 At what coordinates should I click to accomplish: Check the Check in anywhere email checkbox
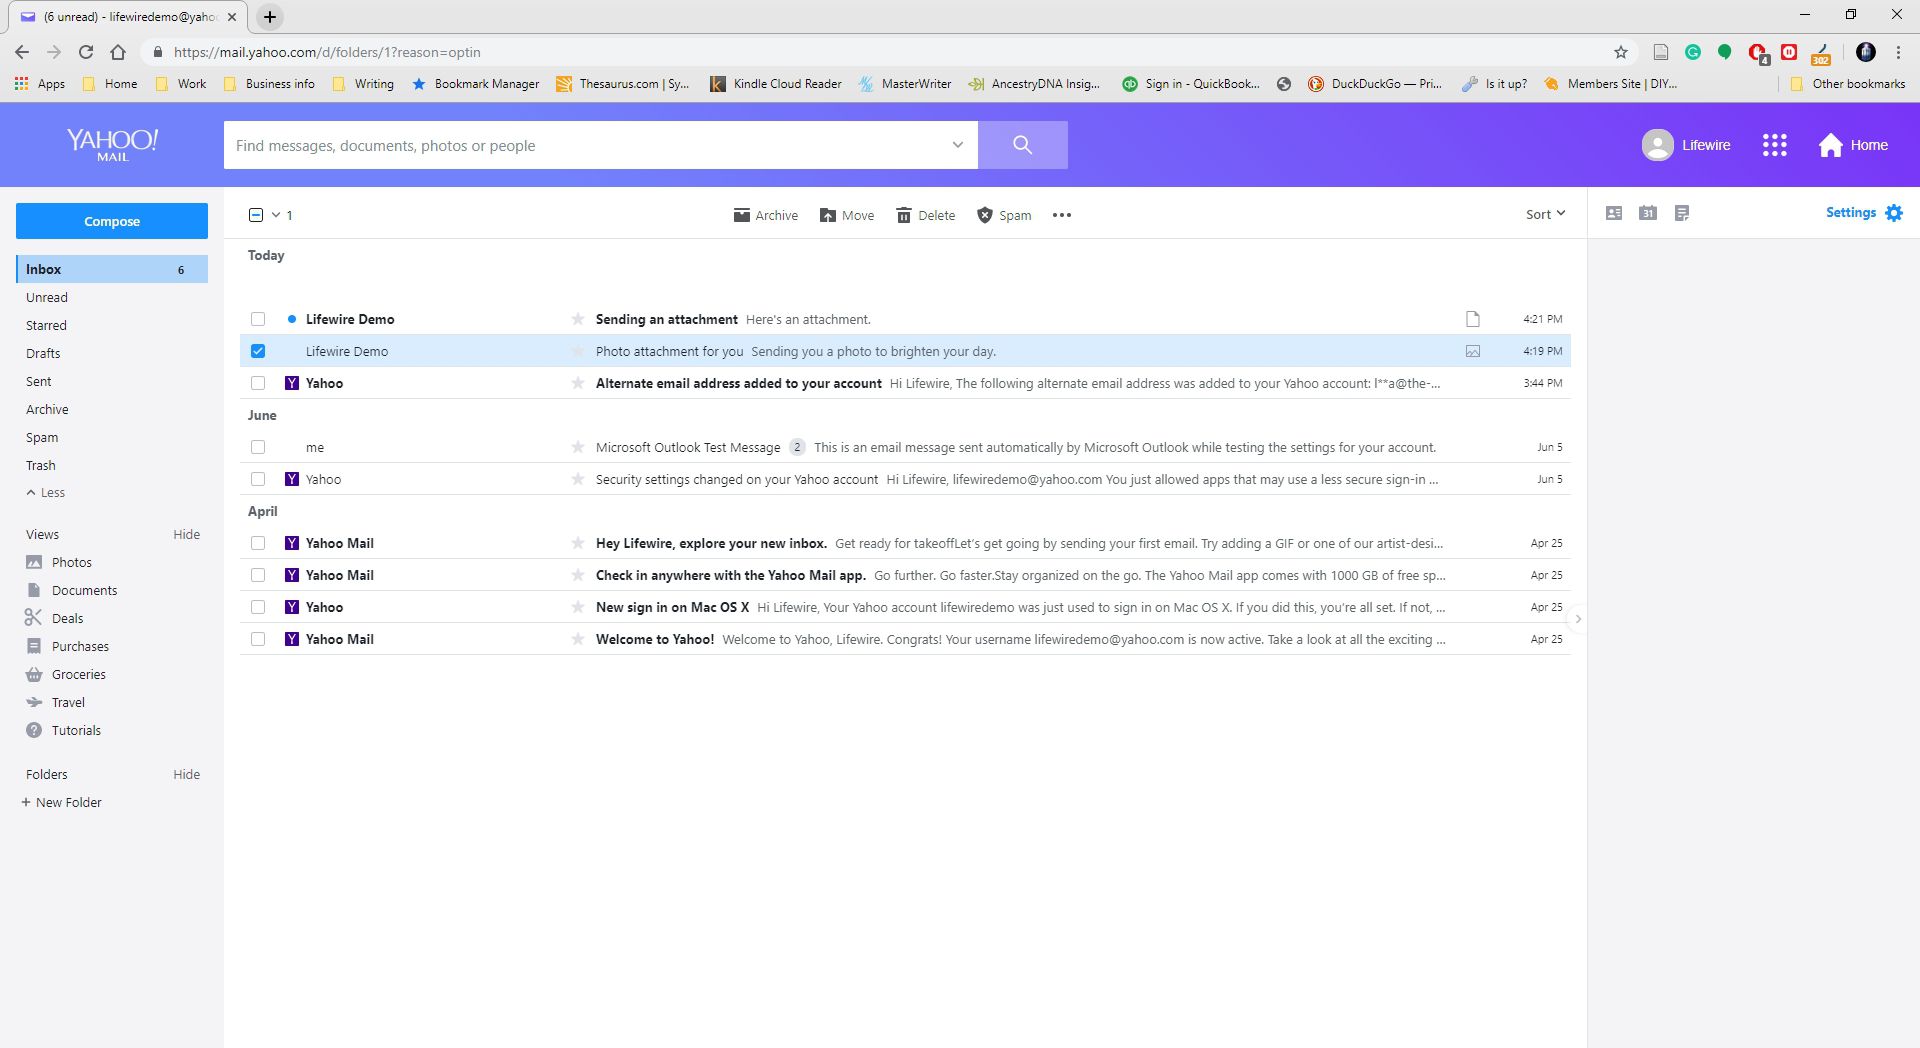258,575
